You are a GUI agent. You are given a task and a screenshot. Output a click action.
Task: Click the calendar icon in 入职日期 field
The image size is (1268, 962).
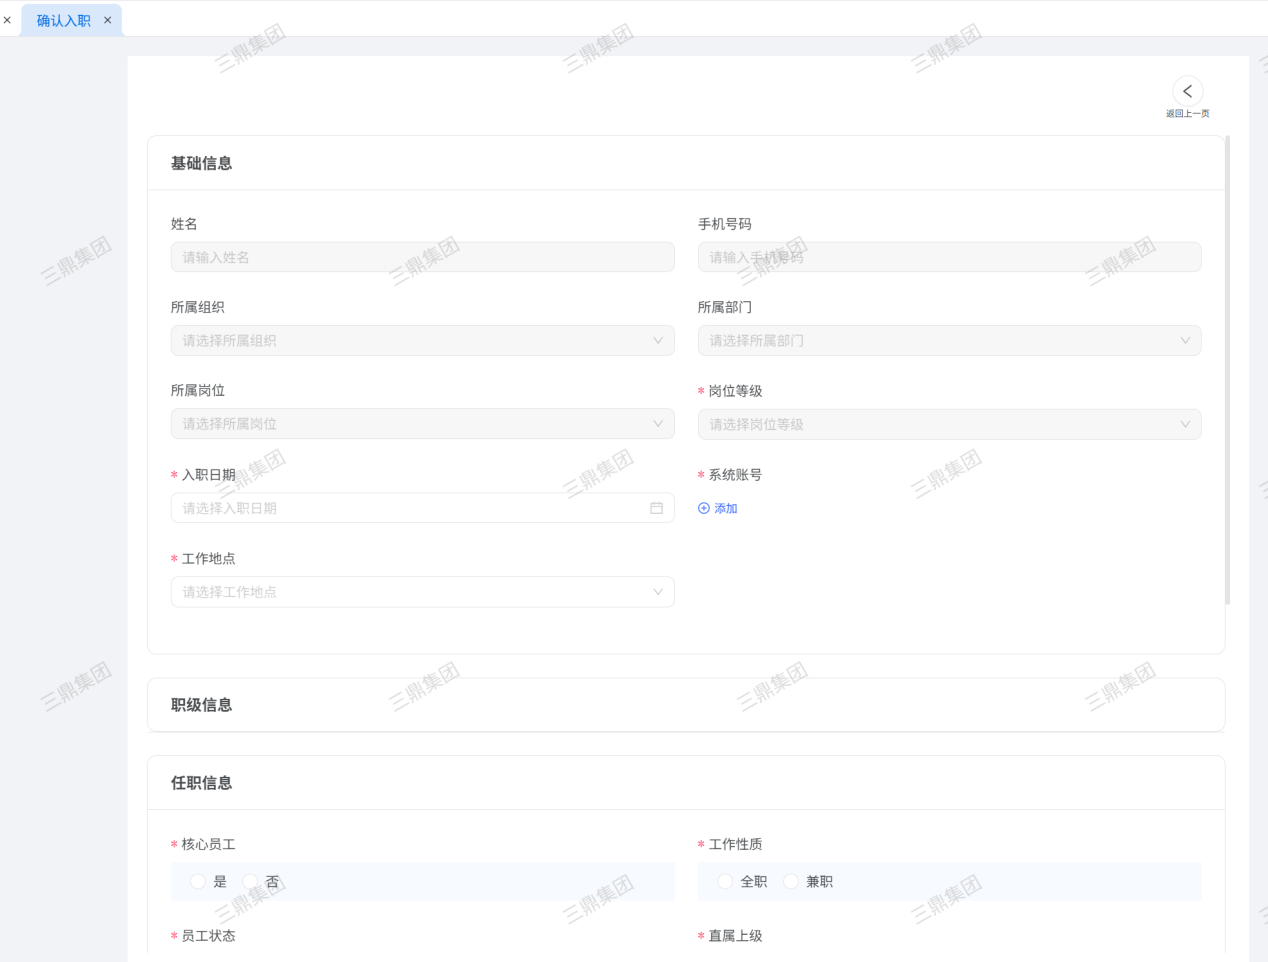pos(656,508)
